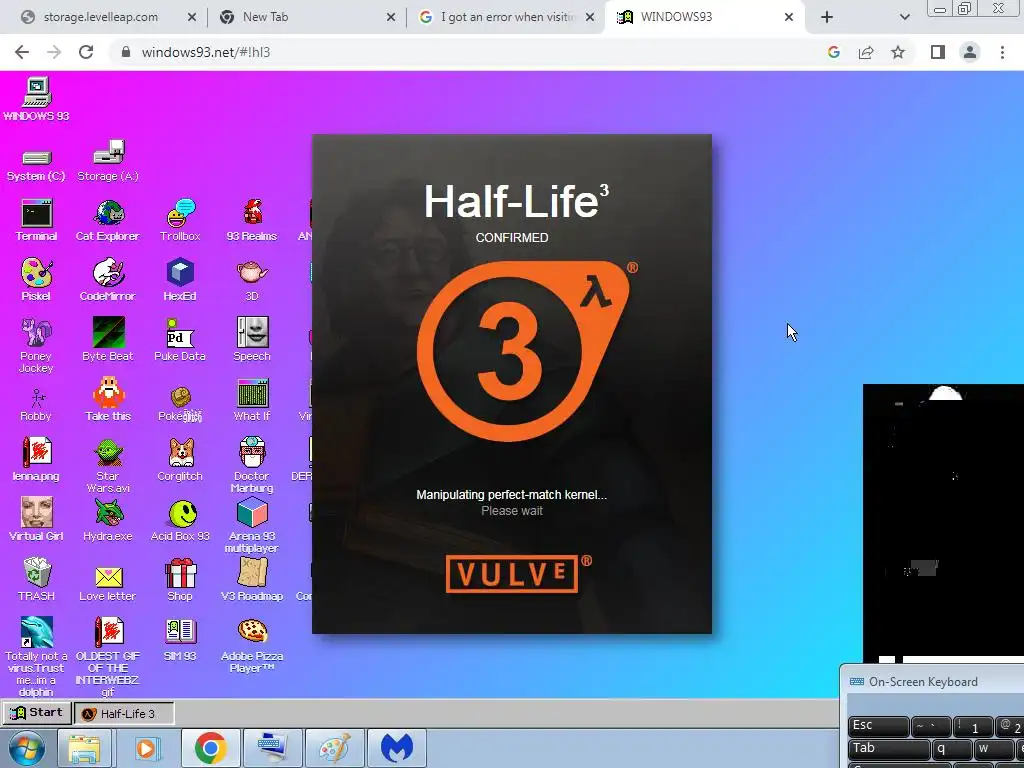The height and width of the screenshot is (768, 1024).
Task: Open a new browser tab
Action: [827, 17]
